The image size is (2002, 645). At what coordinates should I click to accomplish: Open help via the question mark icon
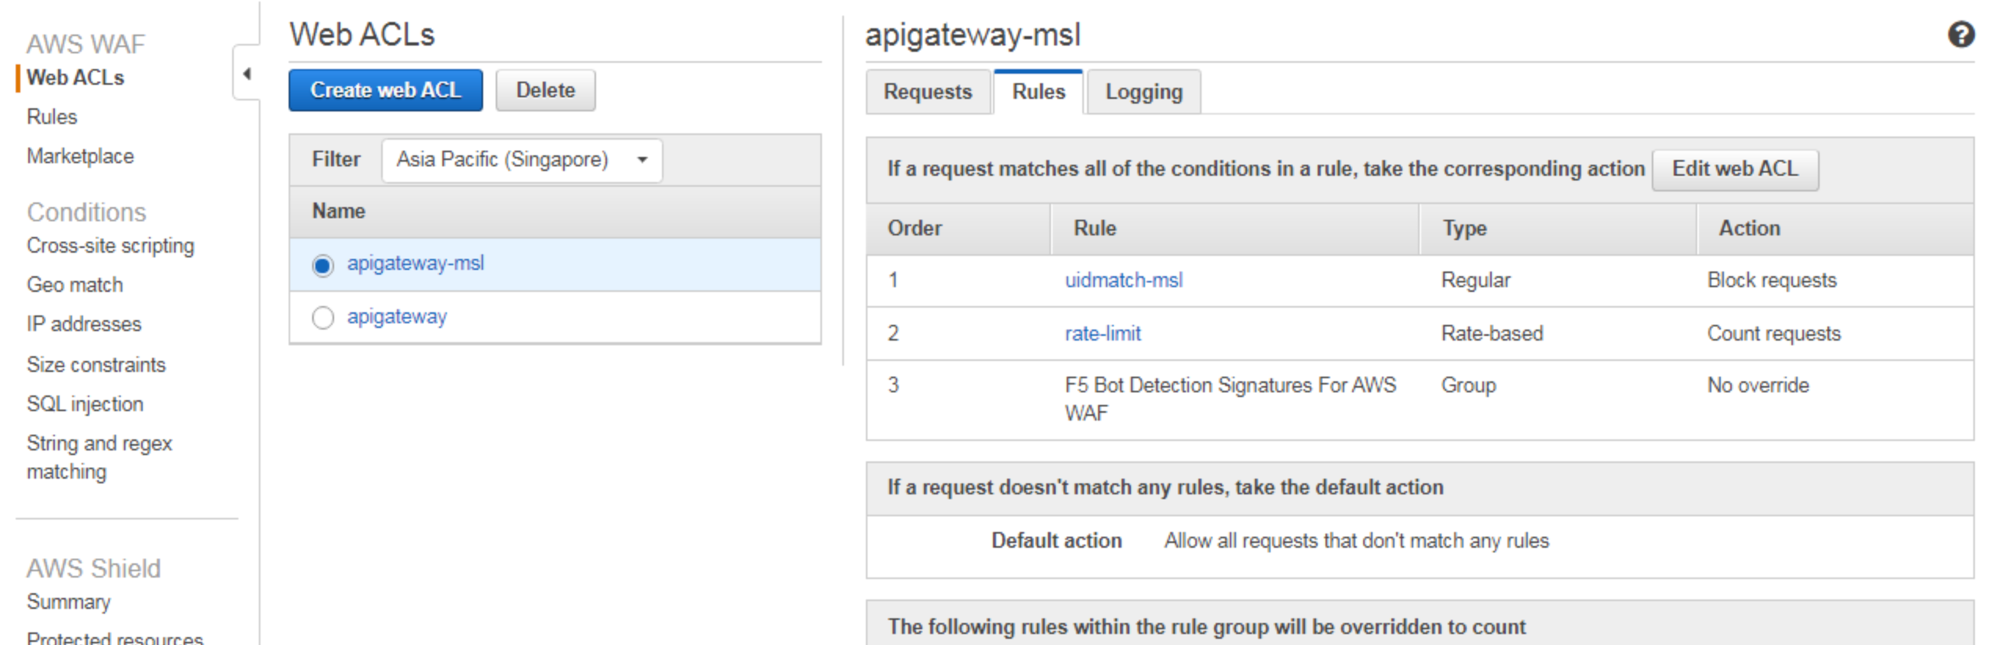1963,34
